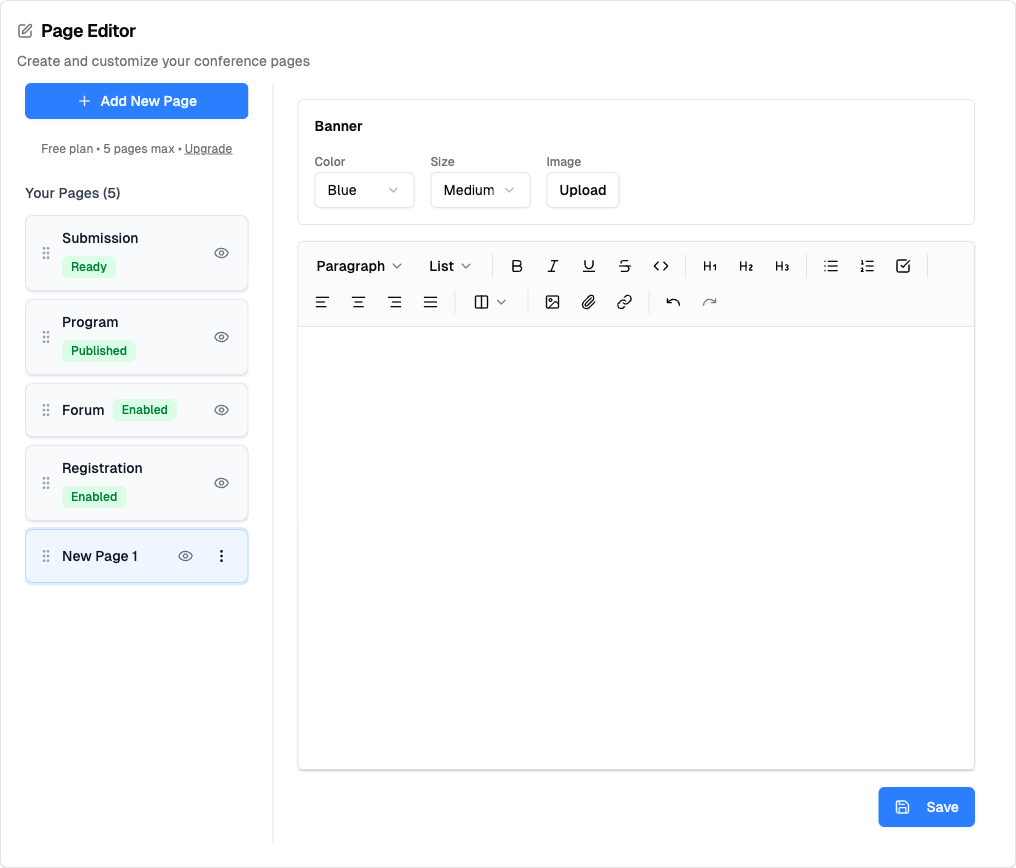1016x868 pixels.
Task: Open the banner Color dropdown
Action: pos(364,190)
